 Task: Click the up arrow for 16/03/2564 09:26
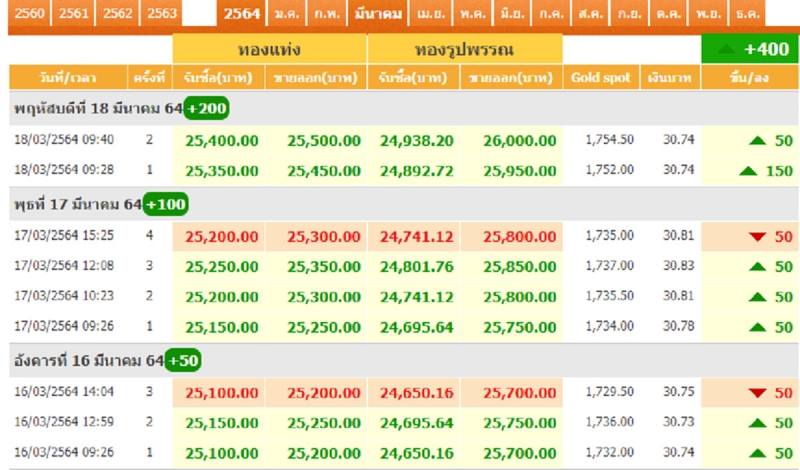click(x=756, y=453)
